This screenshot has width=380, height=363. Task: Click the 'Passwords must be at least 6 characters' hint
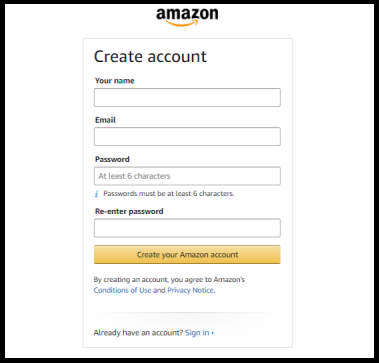pos(169,194)
